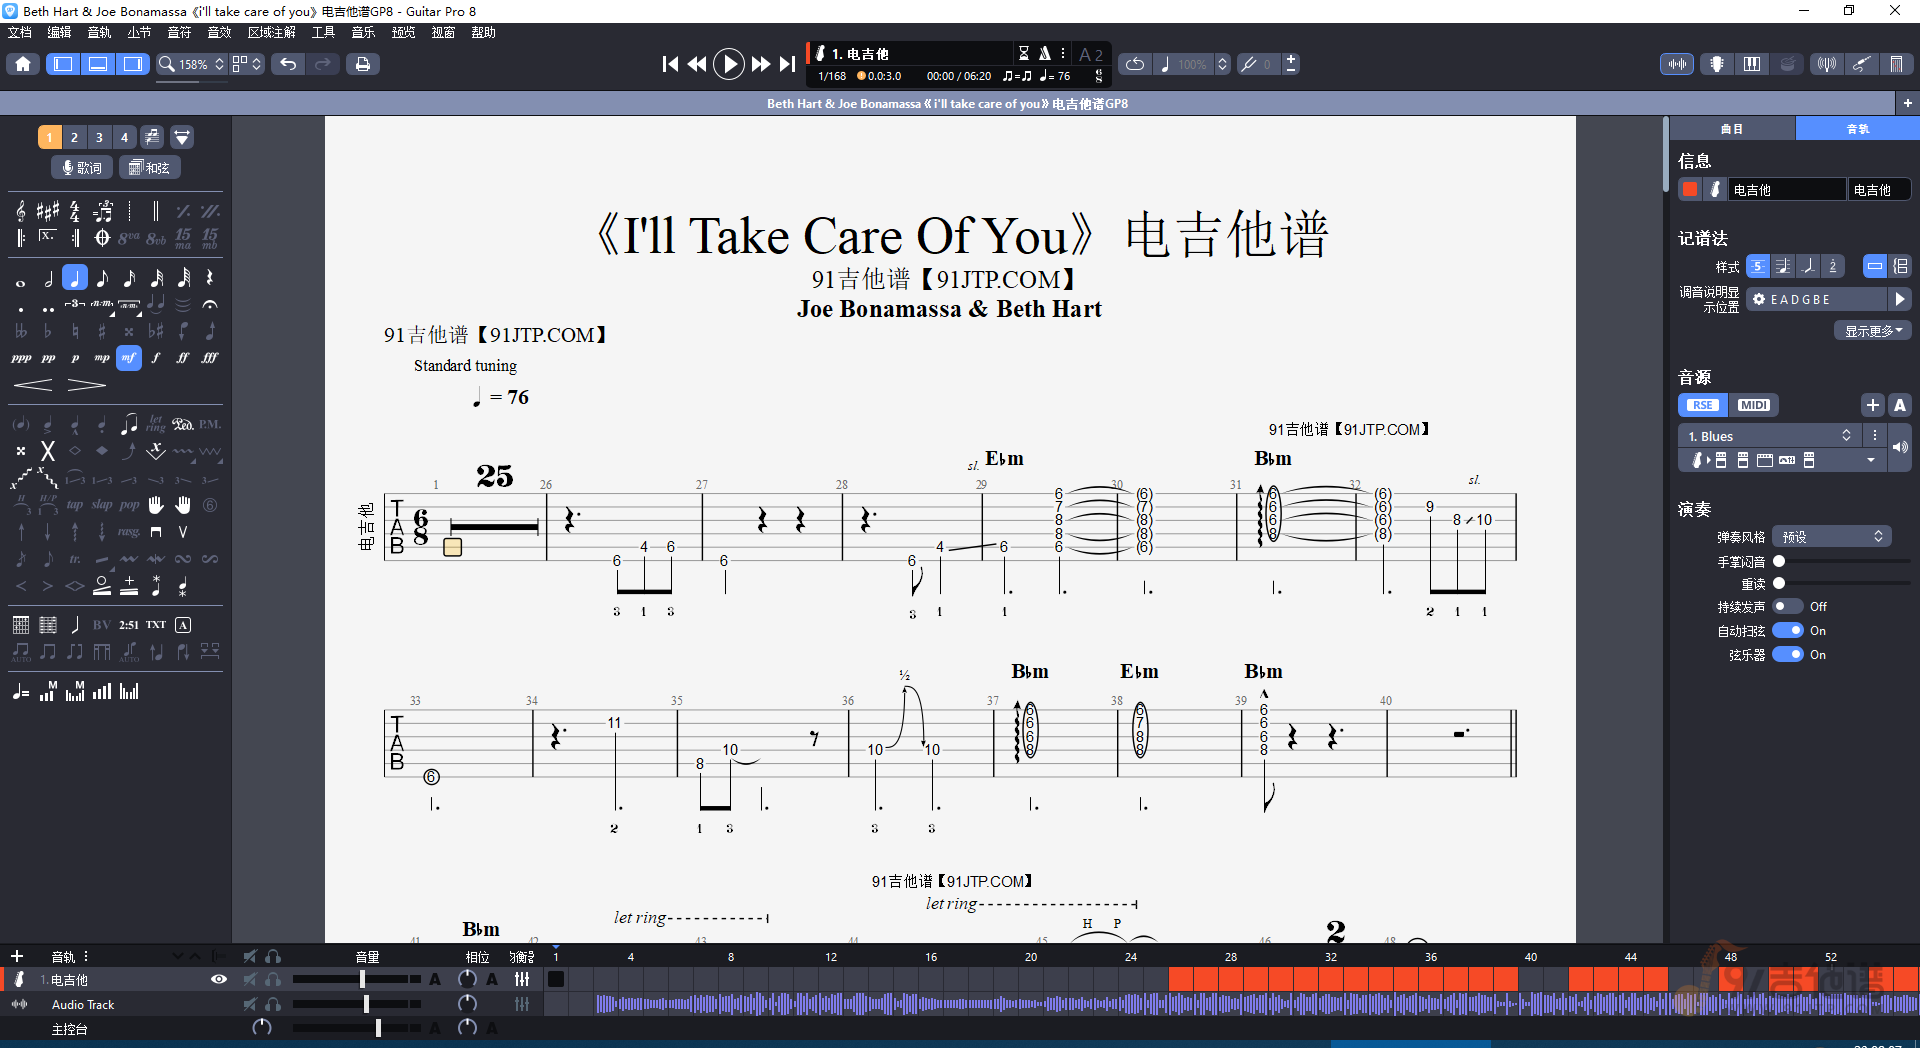Open the time signature tool
1920x1048 pixels.
pos(75,211)
